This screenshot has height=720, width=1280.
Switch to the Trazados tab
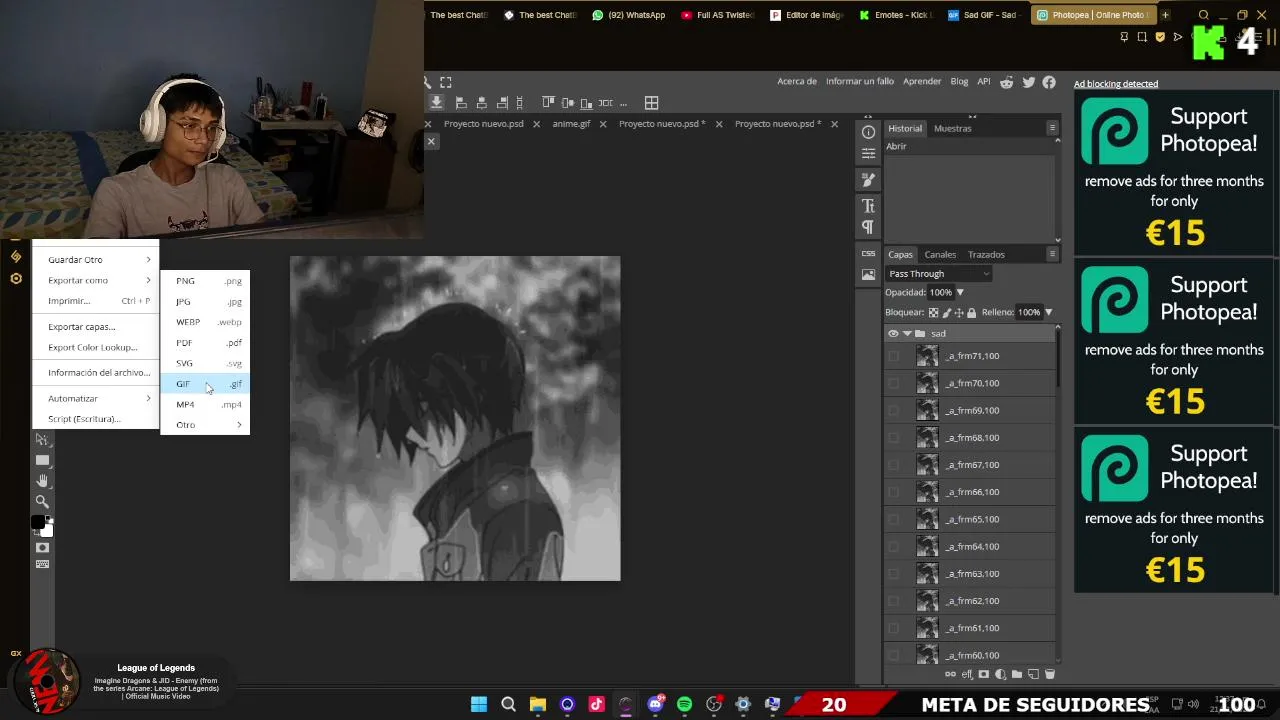coord(986,255)
